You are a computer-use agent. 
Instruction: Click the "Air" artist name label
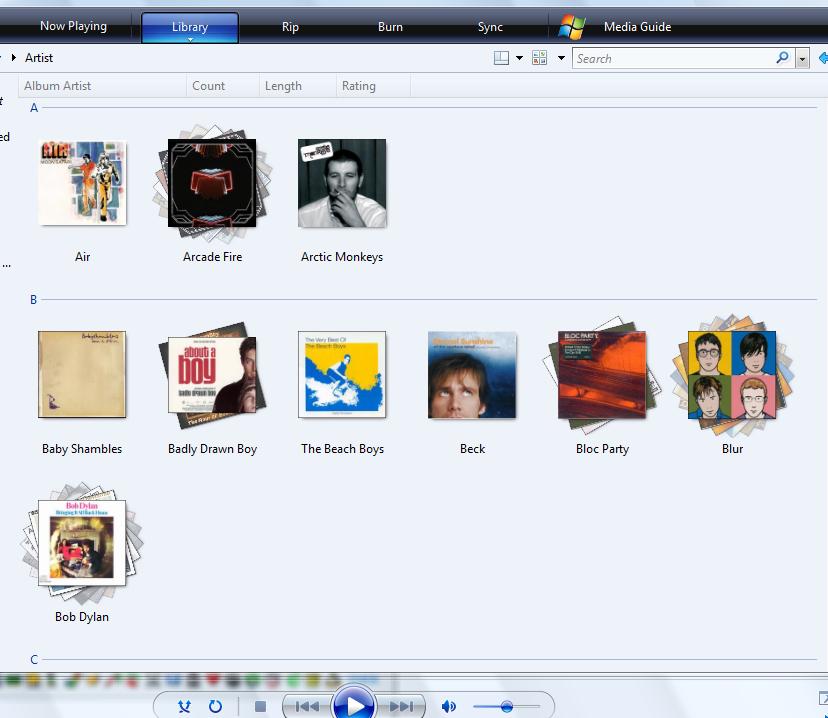[x=82, y=257]
